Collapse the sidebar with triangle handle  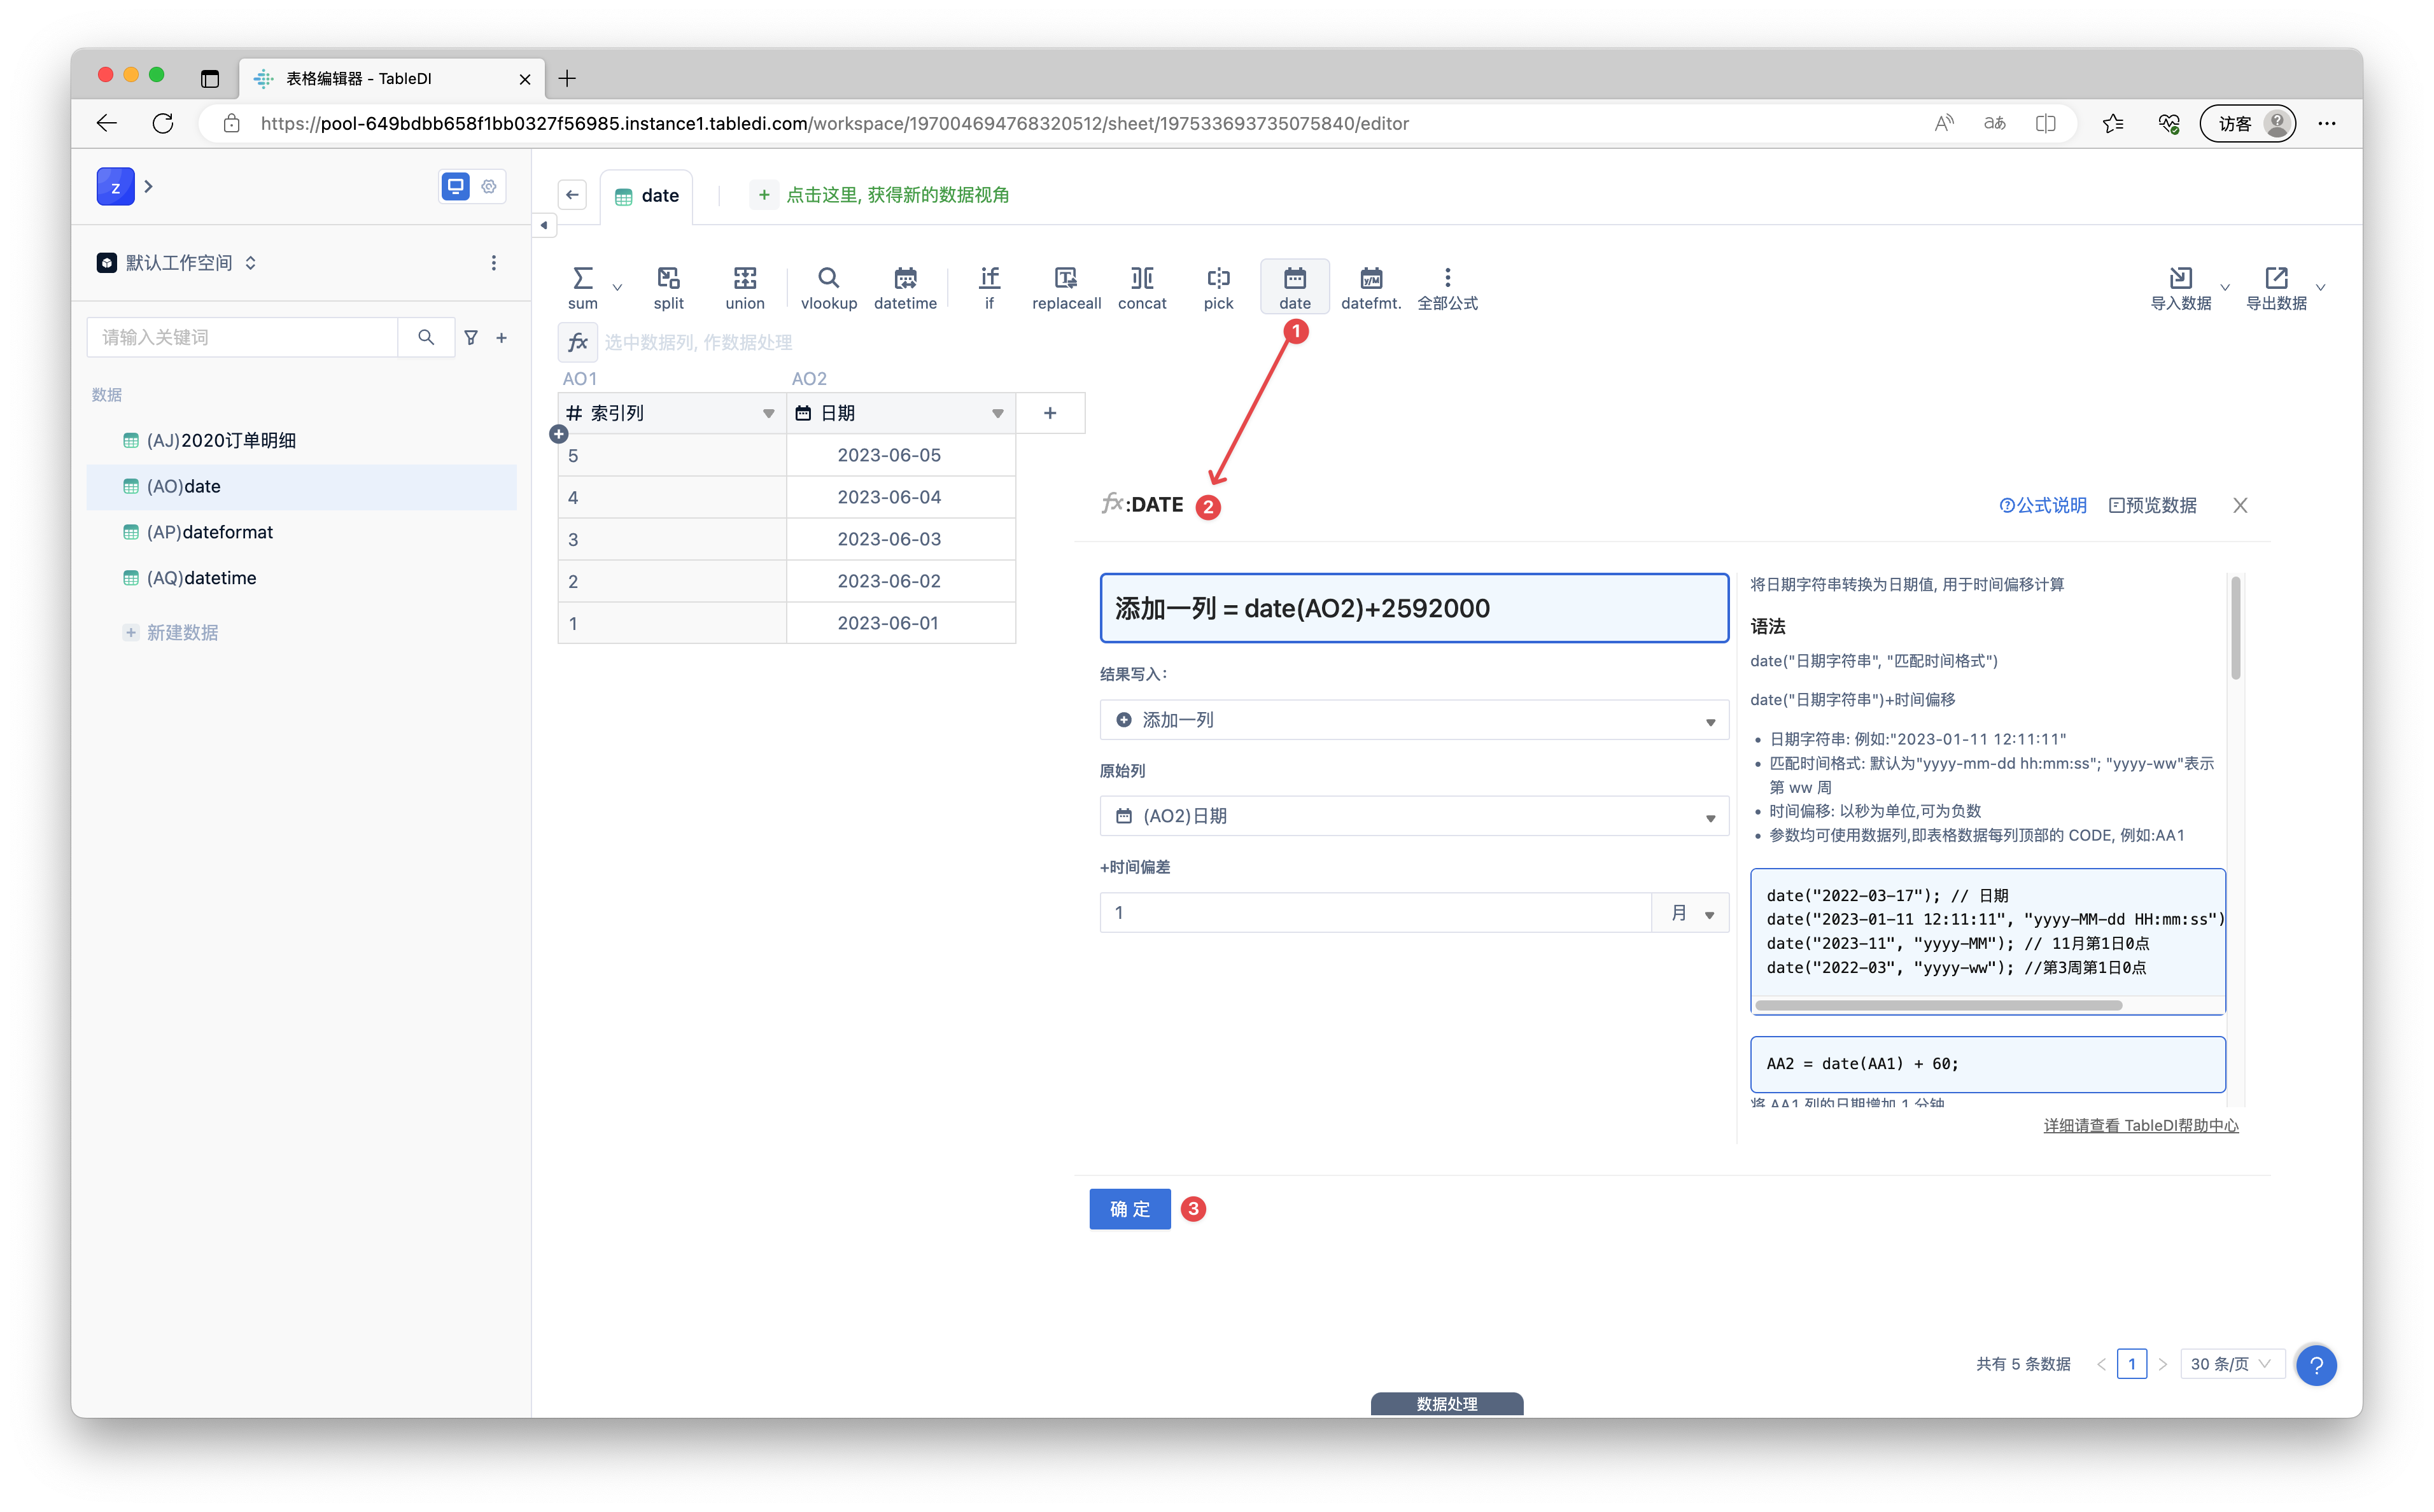[544, 225]
